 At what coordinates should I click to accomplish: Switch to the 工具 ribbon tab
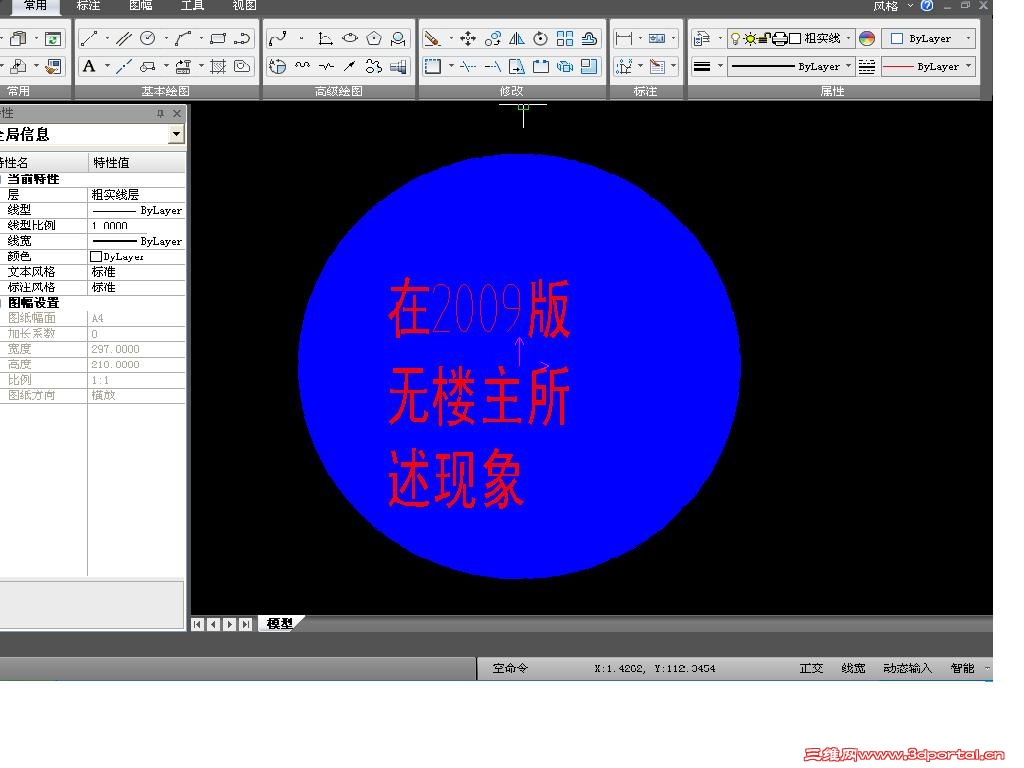click(193, 6)
